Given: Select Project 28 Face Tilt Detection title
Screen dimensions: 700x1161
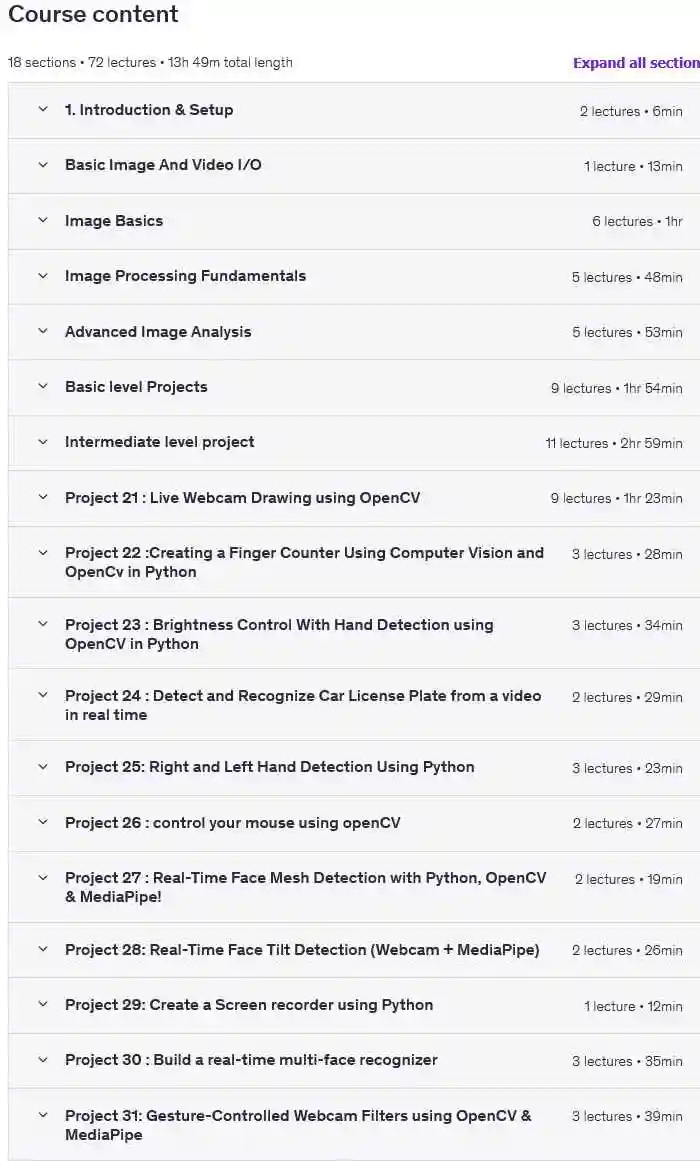Looking at the screenshot, I should pos(302,950).
